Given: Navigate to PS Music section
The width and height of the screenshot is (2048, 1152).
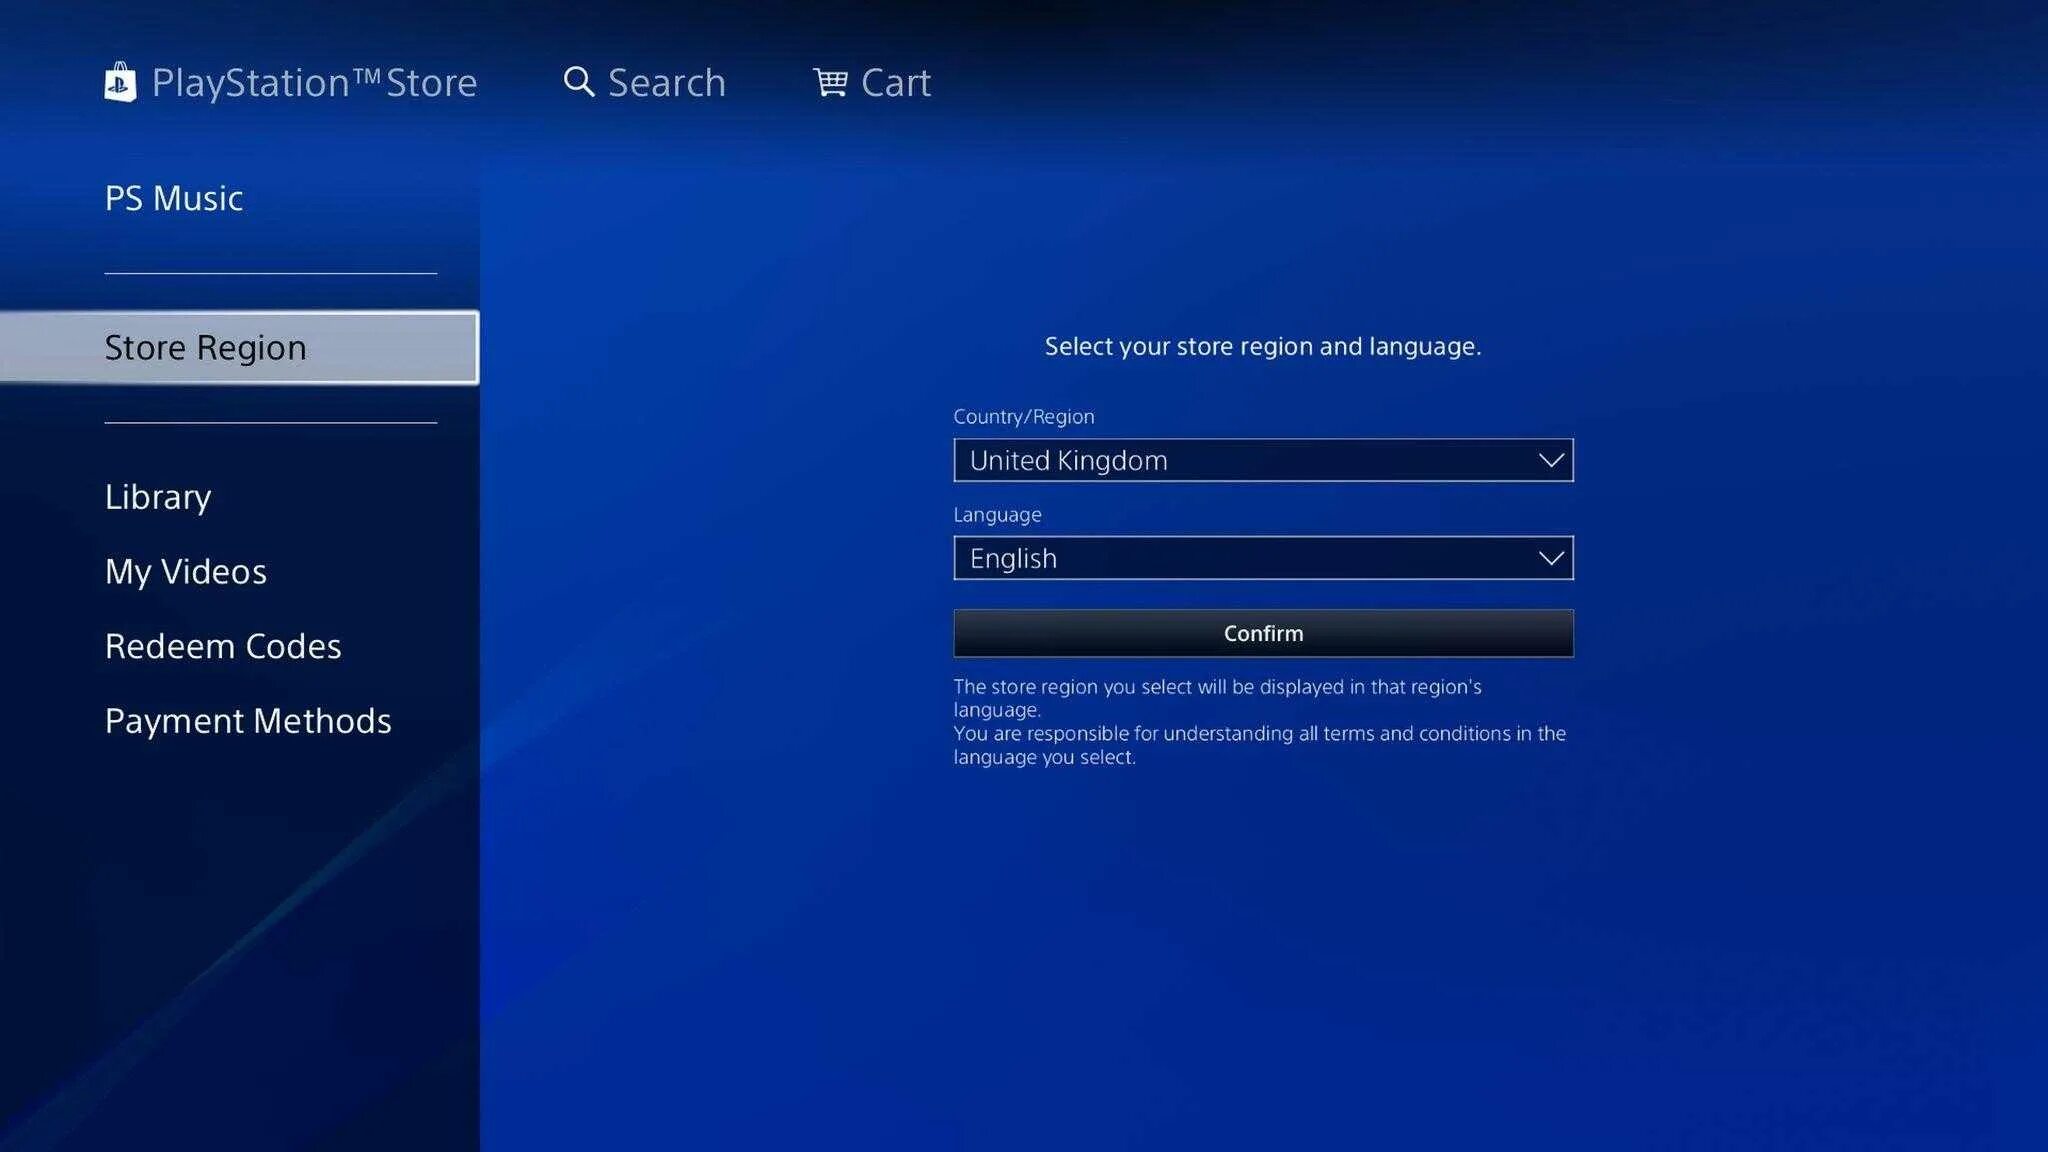Looking at the screenshot, I should [x=173, y=198].
